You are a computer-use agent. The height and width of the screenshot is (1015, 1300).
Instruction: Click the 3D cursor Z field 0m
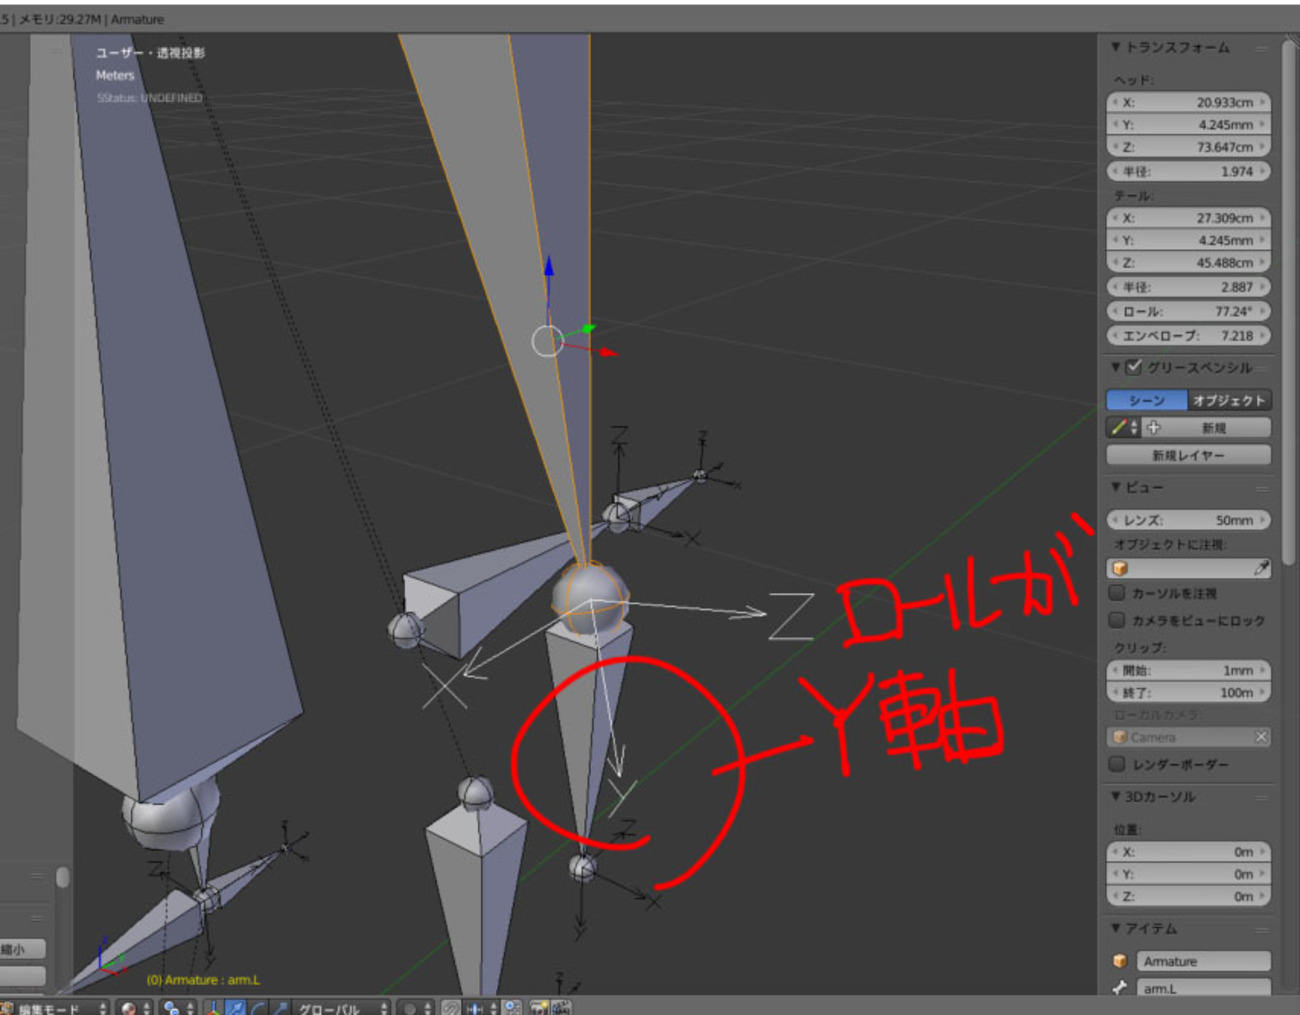pos(1189,897)
